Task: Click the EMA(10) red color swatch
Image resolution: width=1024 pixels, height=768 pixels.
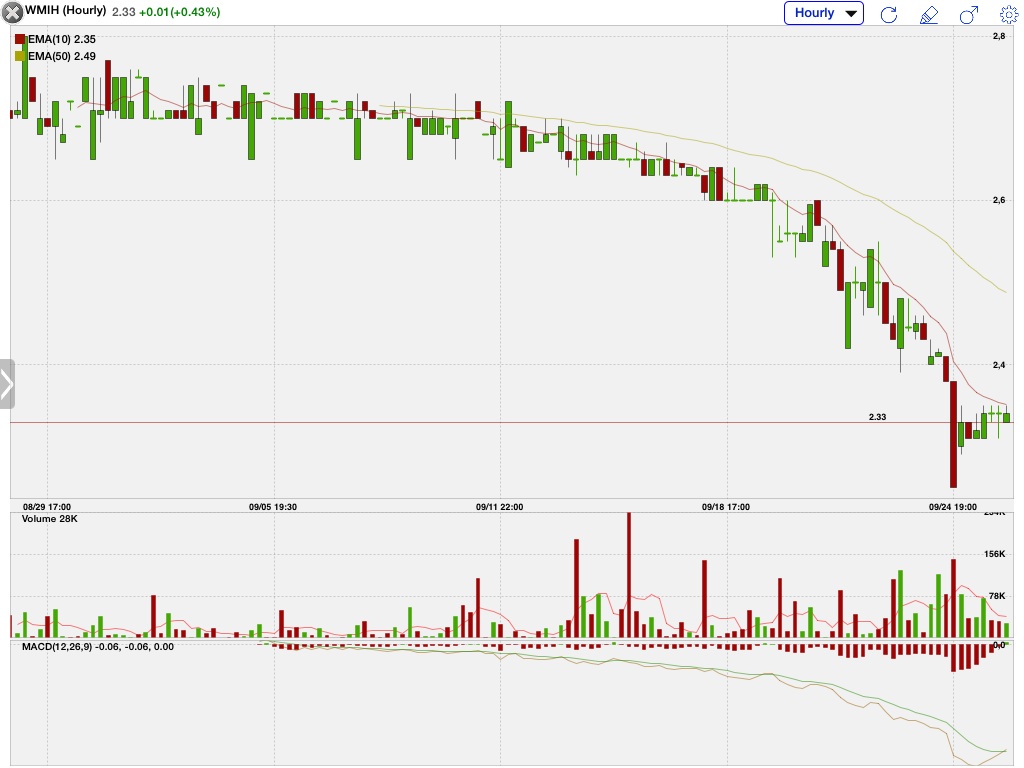Action: [x=20, y=39]
